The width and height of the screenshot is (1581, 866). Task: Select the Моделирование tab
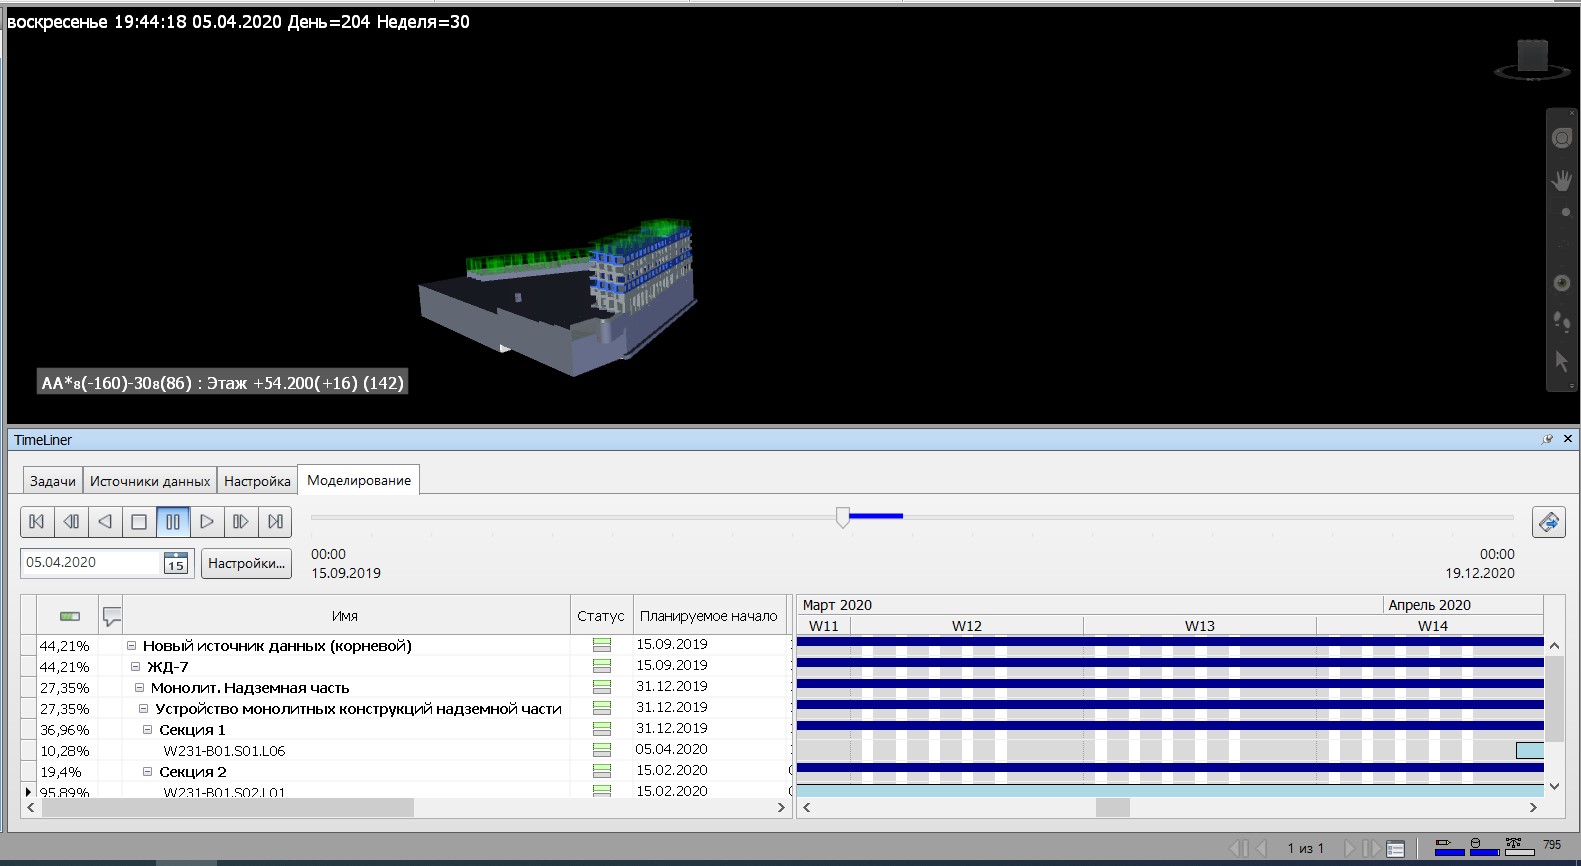coord(359,480)
